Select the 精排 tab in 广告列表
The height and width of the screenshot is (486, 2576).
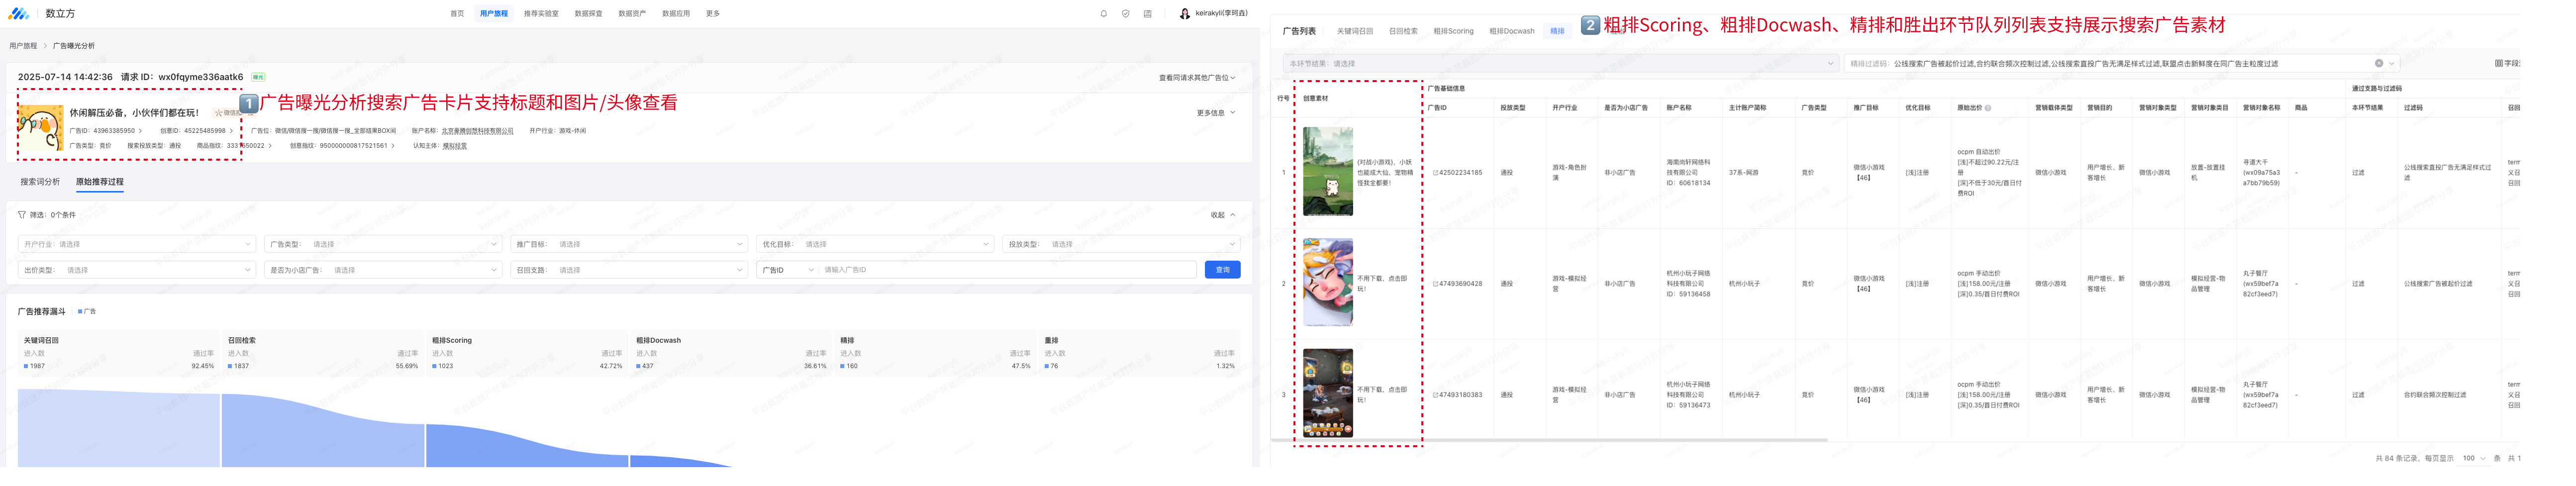coord(1557,31)
